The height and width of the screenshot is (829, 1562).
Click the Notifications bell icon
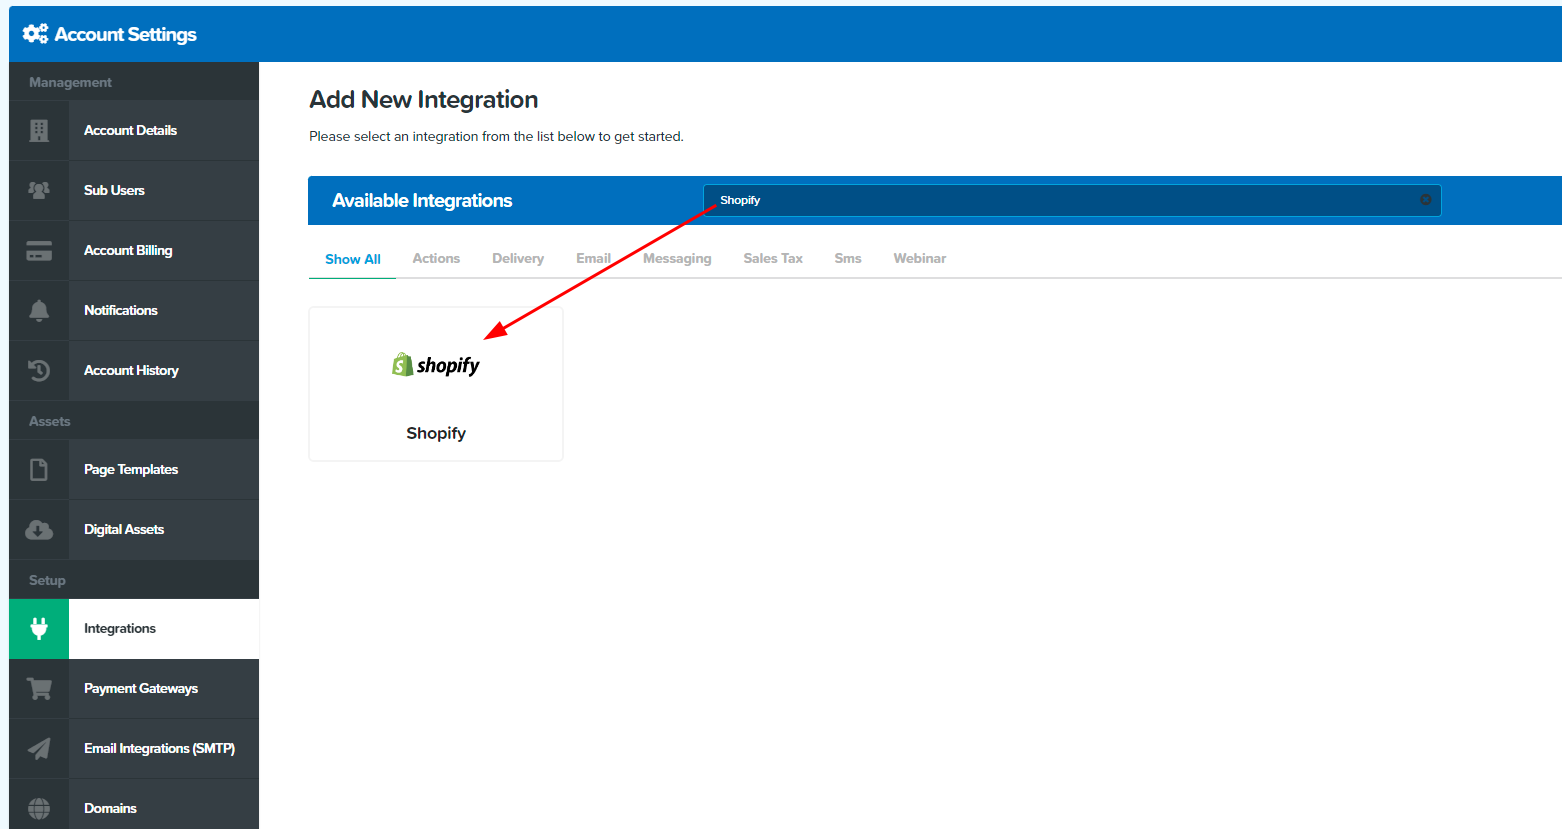click(39, 310)
